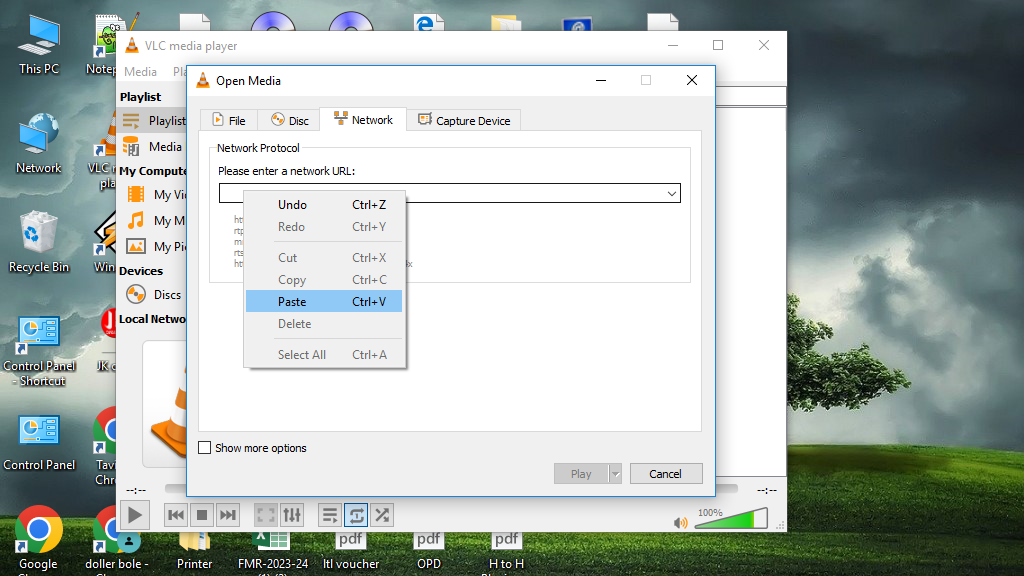Viewport: 1024px width, 576px height.
Task: Enable Show more options checkbox
Action: pos(204,447)
